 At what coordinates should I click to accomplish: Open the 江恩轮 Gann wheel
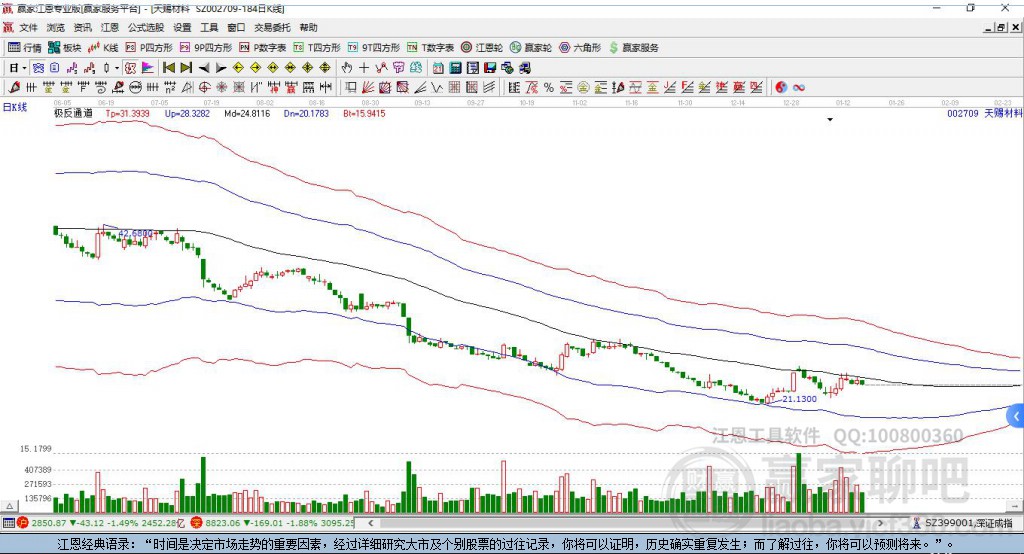482,48
